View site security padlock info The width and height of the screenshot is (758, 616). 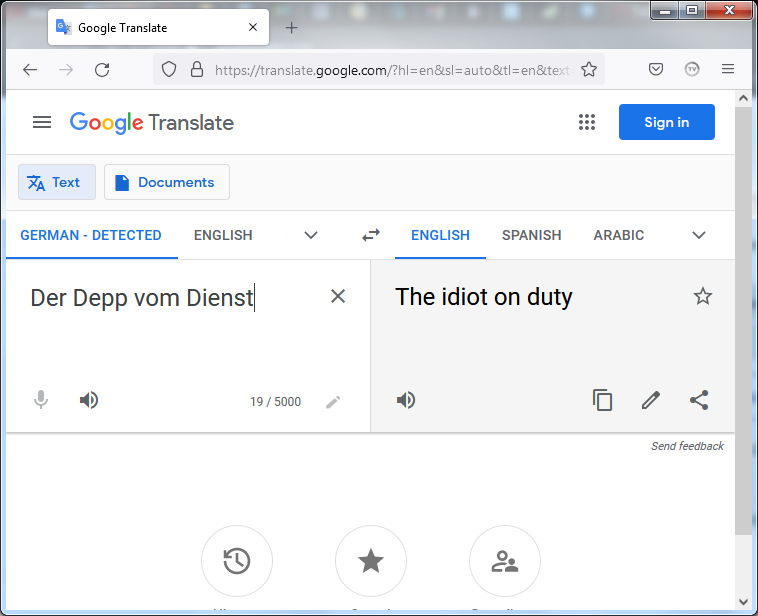click(197, 70)
